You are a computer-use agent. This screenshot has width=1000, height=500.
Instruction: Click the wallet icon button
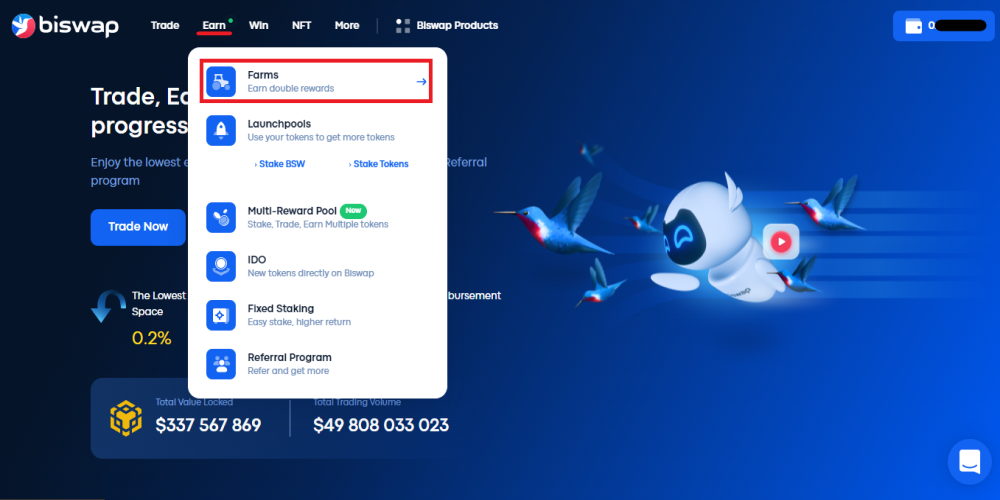click(946, 26)
